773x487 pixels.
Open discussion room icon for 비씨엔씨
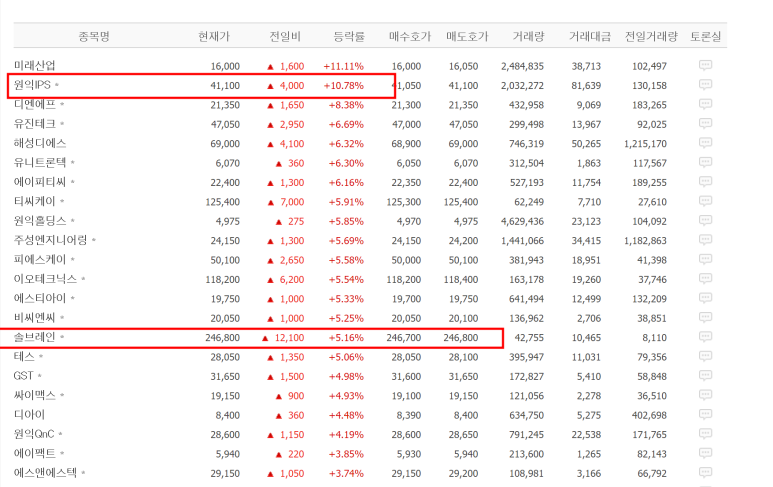(x=705, y=317)
